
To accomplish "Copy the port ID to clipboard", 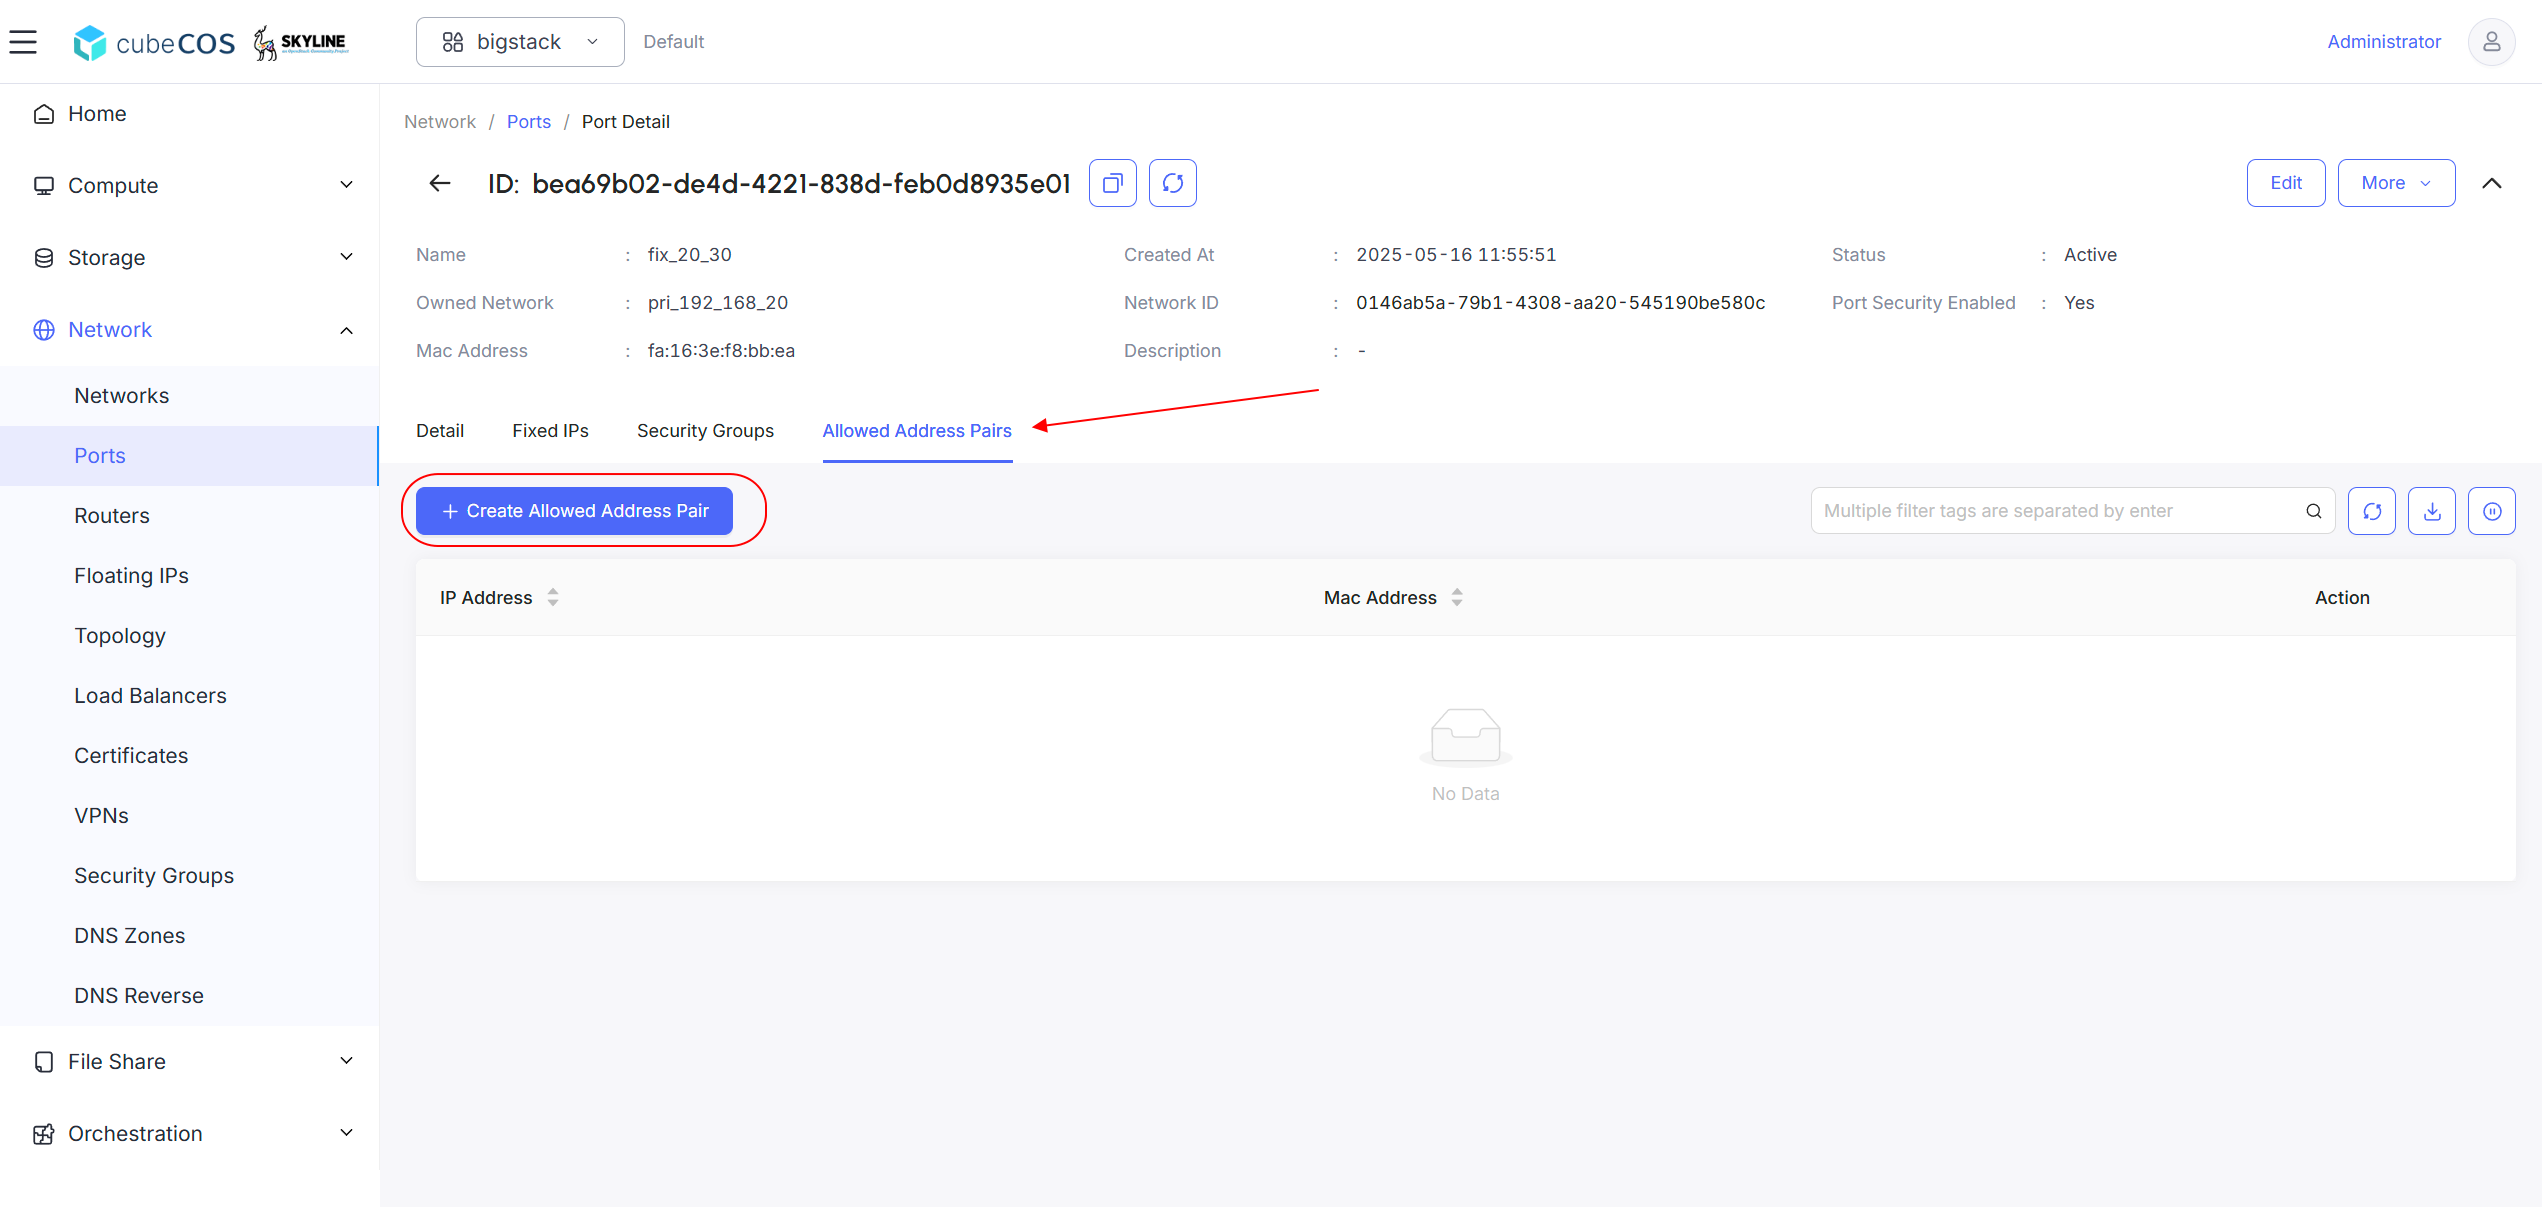I will coord(1112,183).
